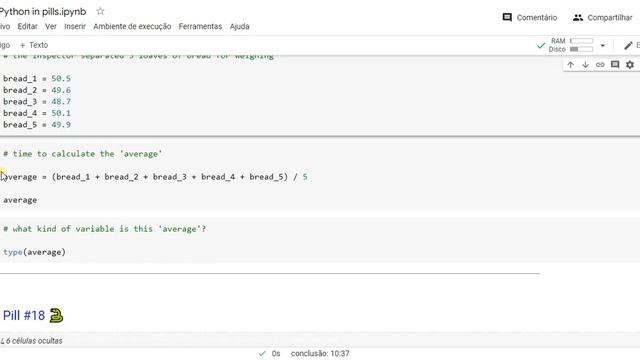Expand the runtime connection dropdown arrow
The image size is (640, 360).
[602, 45]
